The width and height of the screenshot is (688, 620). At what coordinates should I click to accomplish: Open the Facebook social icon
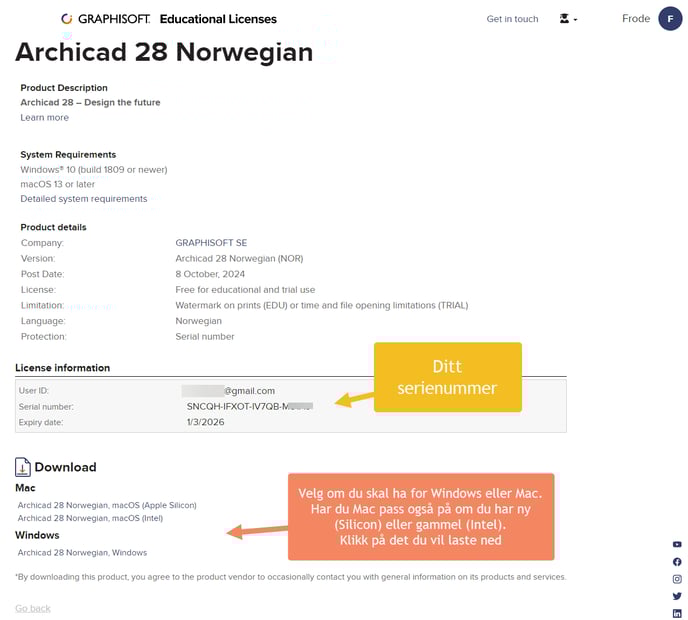coord(677,562)
